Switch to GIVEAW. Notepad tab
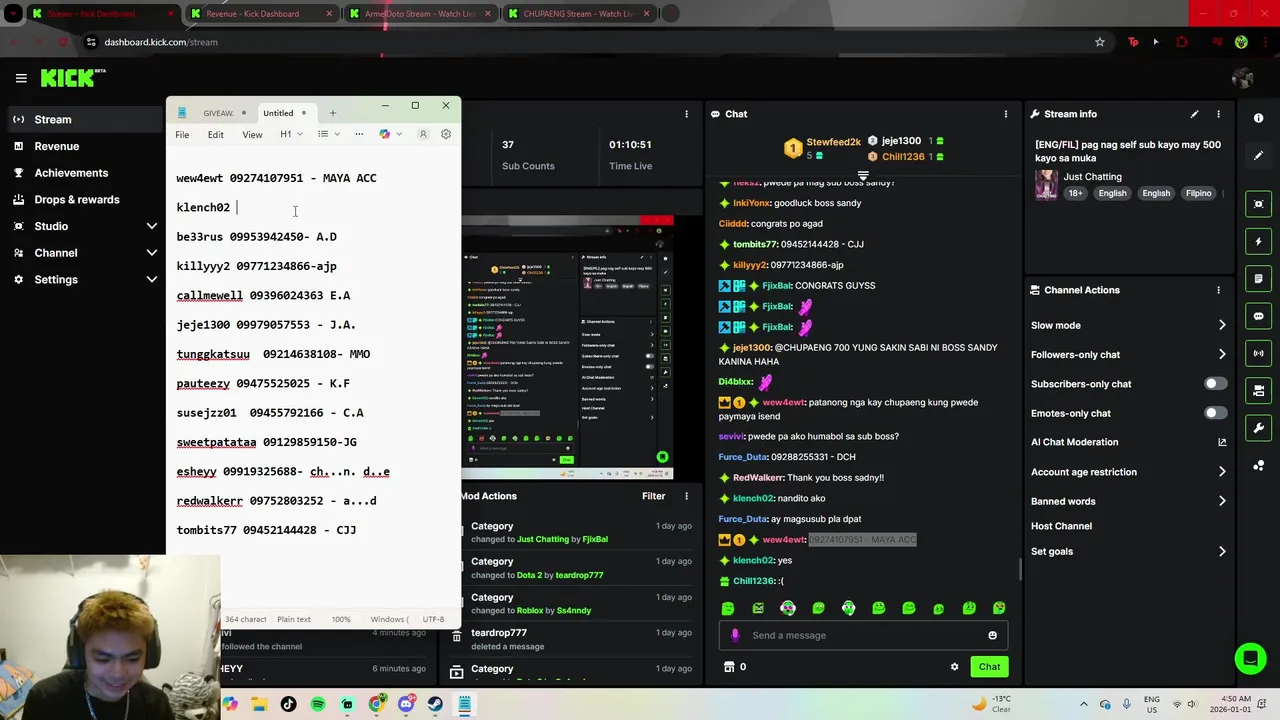The width and height of the screenshot is (1280, 720). (218, 113)
